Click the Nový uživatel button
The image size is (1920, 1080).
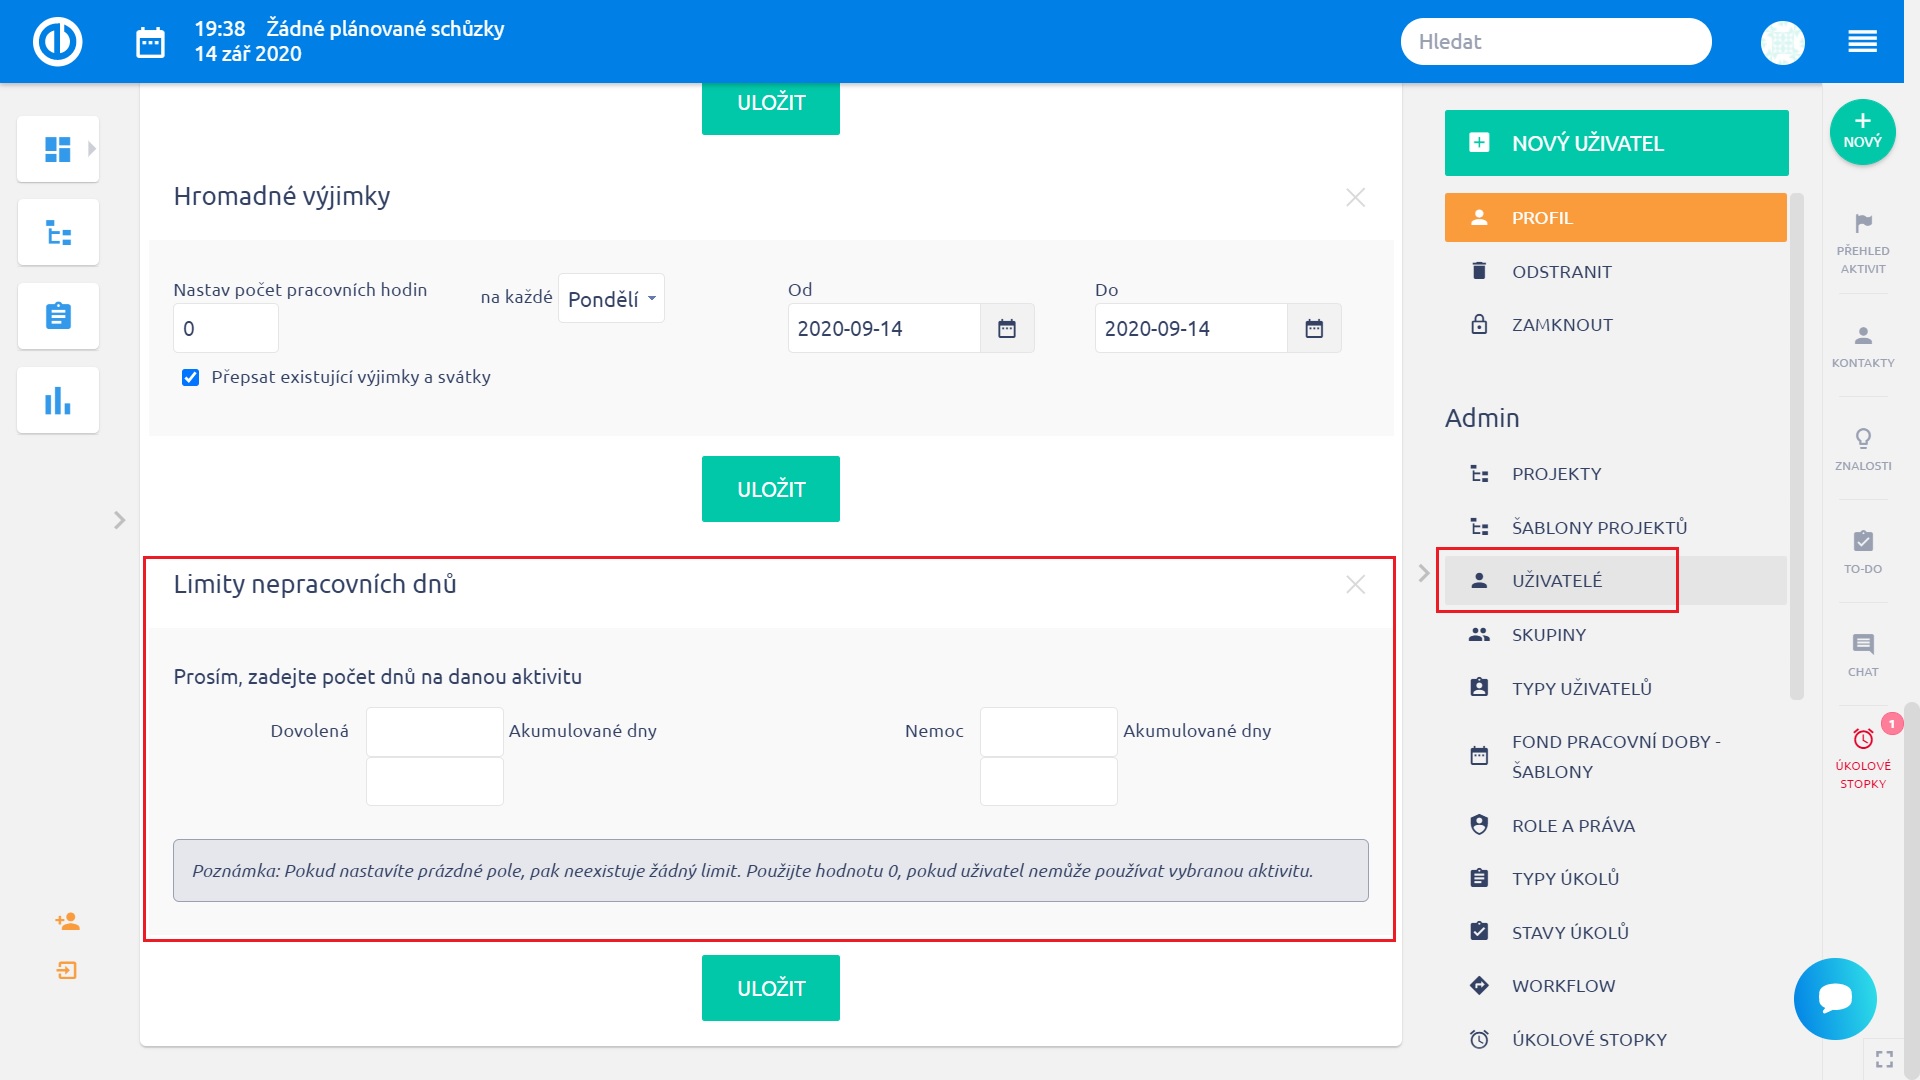coord(1615,143)
